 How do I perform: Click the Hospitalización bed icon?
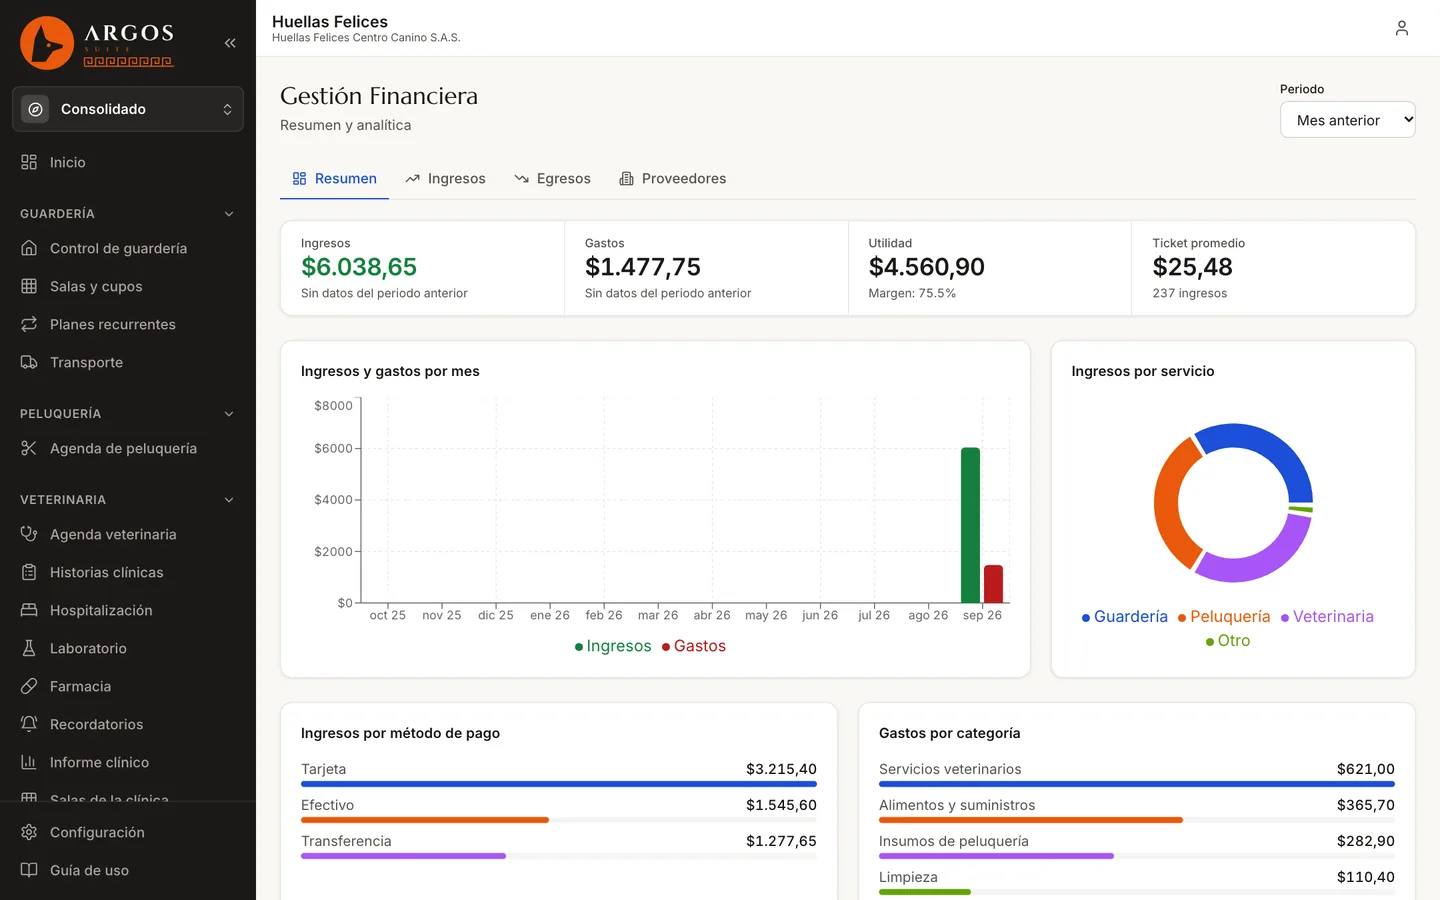coord(29,610)
